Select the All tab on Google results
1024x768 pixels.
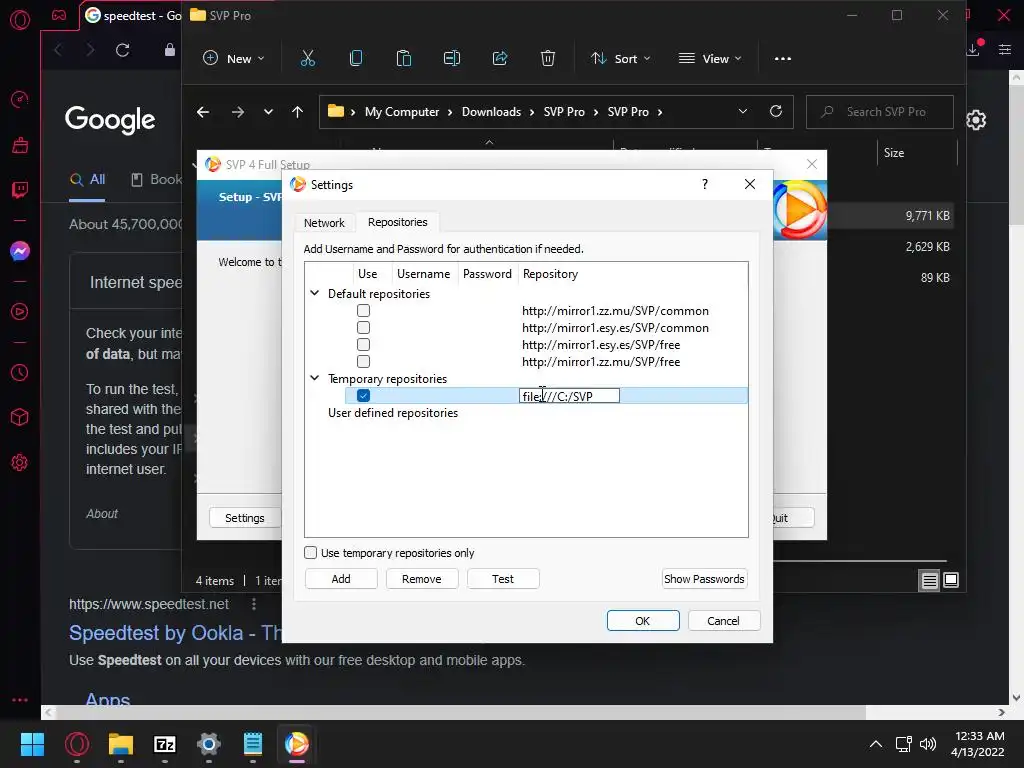click(x=88, y=180)
